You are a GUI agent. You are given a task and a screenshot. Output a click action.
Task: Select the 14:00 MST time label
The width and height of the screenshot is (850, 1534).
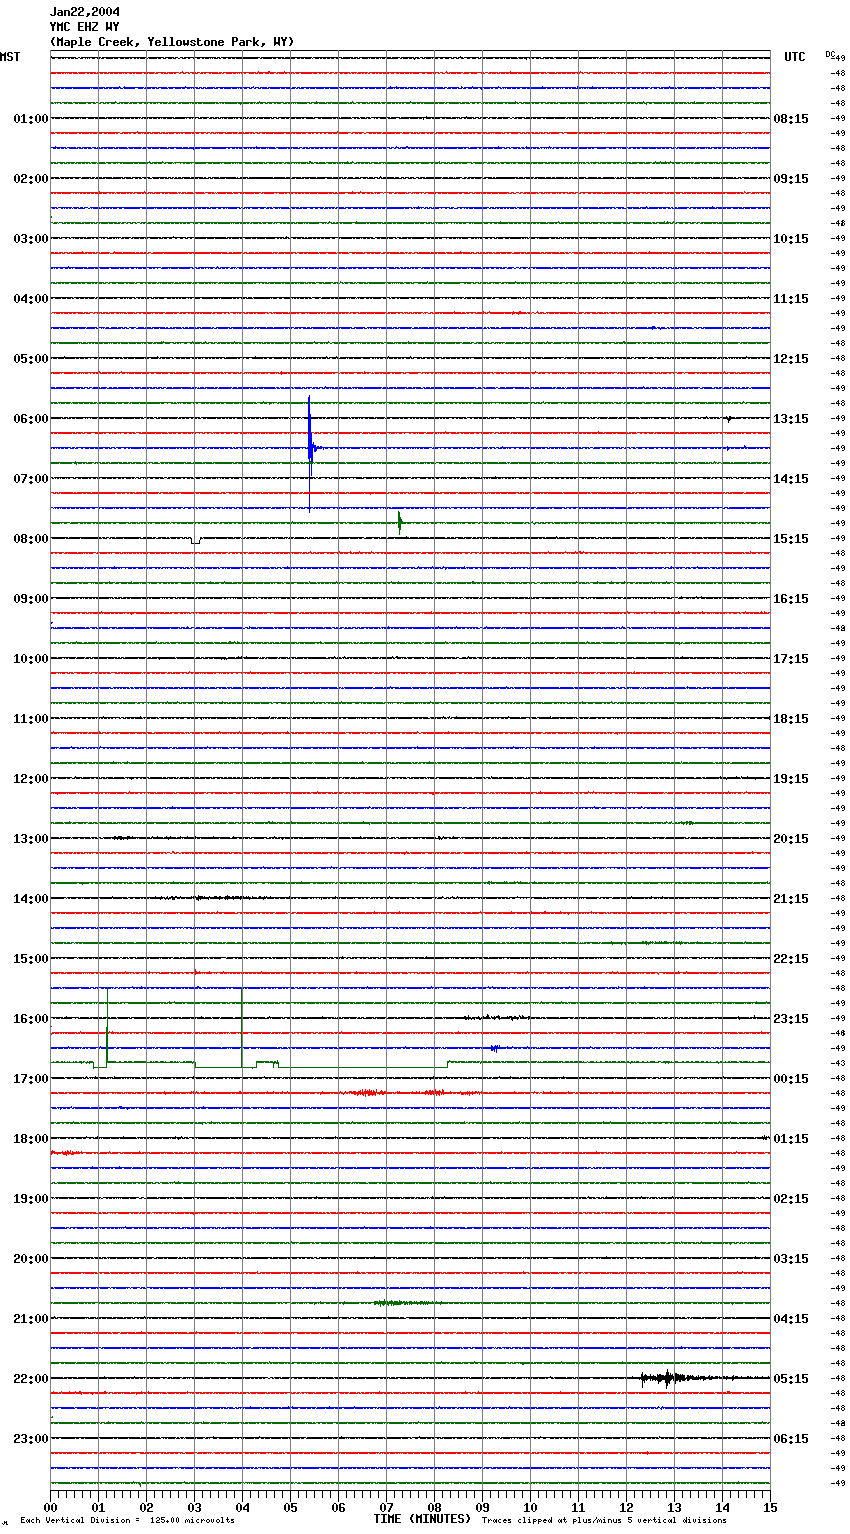[31, 899]
